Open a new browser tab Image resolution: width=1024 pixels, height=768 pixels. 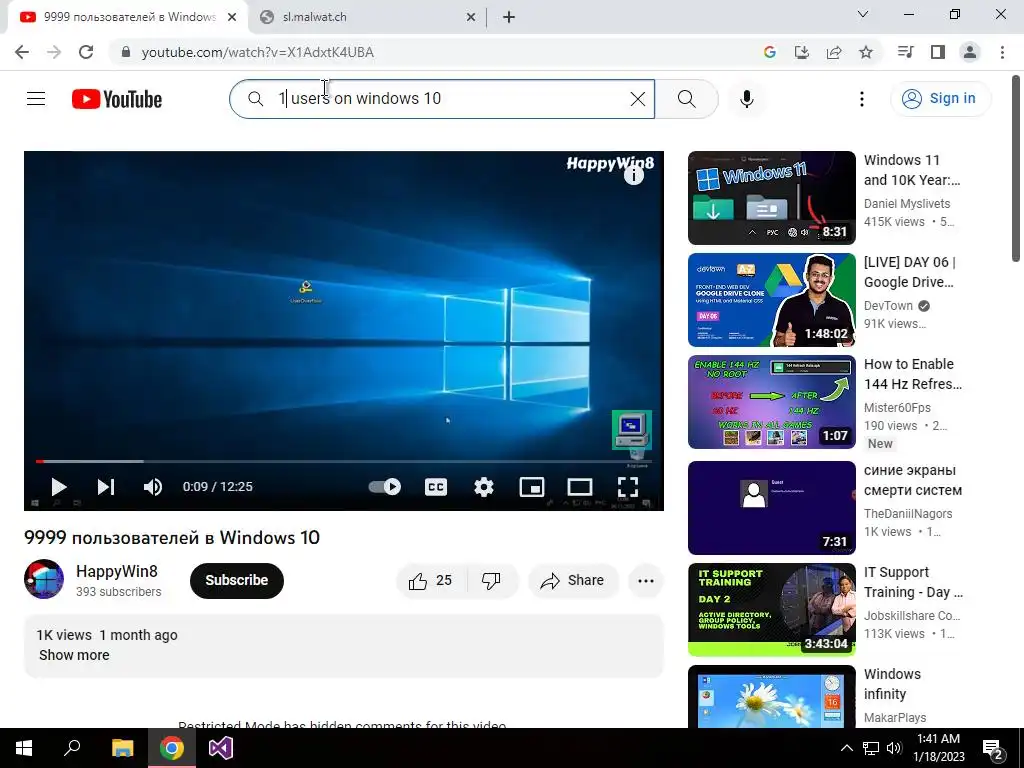point(509,17)
